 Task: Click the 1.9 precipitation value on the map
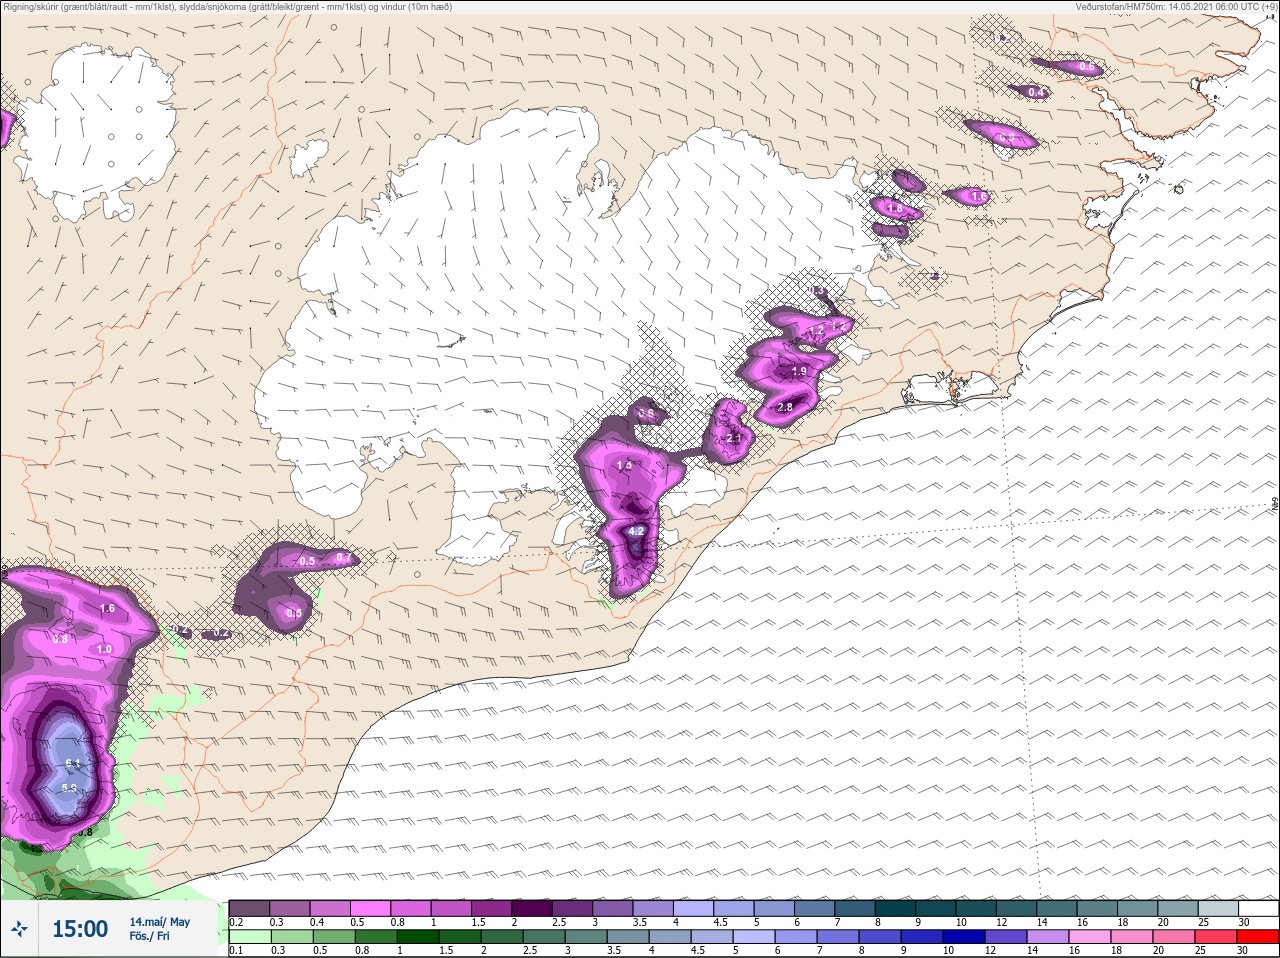[799, 371]
